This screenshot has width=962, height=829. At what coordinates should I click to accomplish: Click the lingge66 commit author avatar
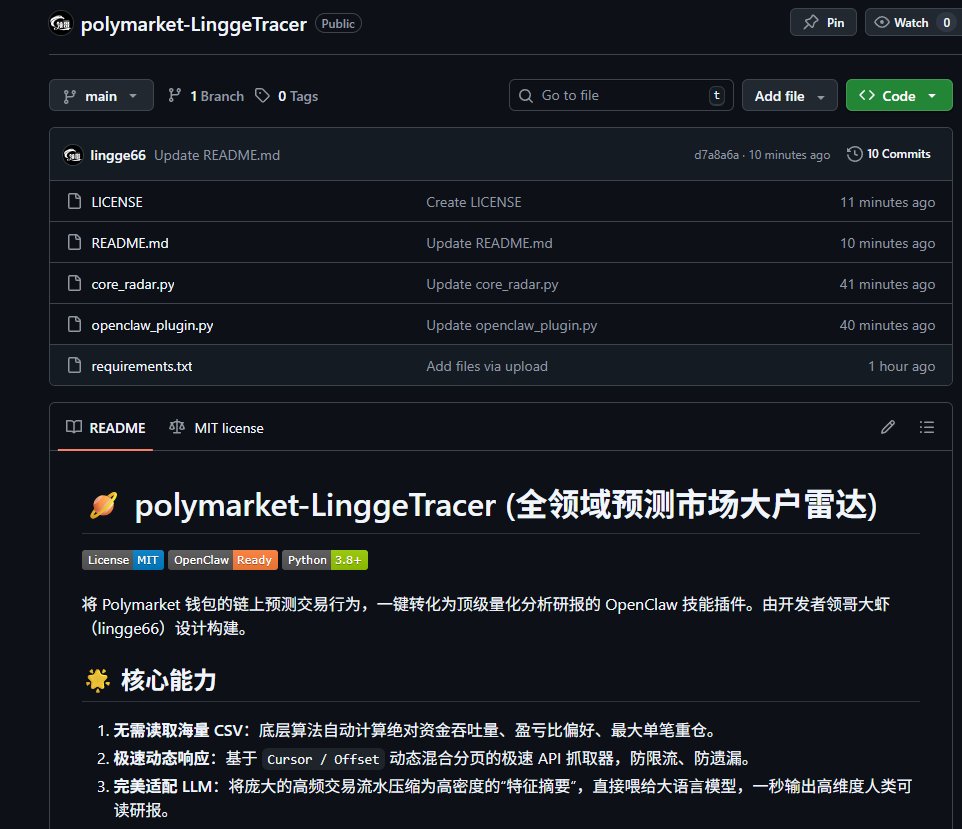[73, 155]
